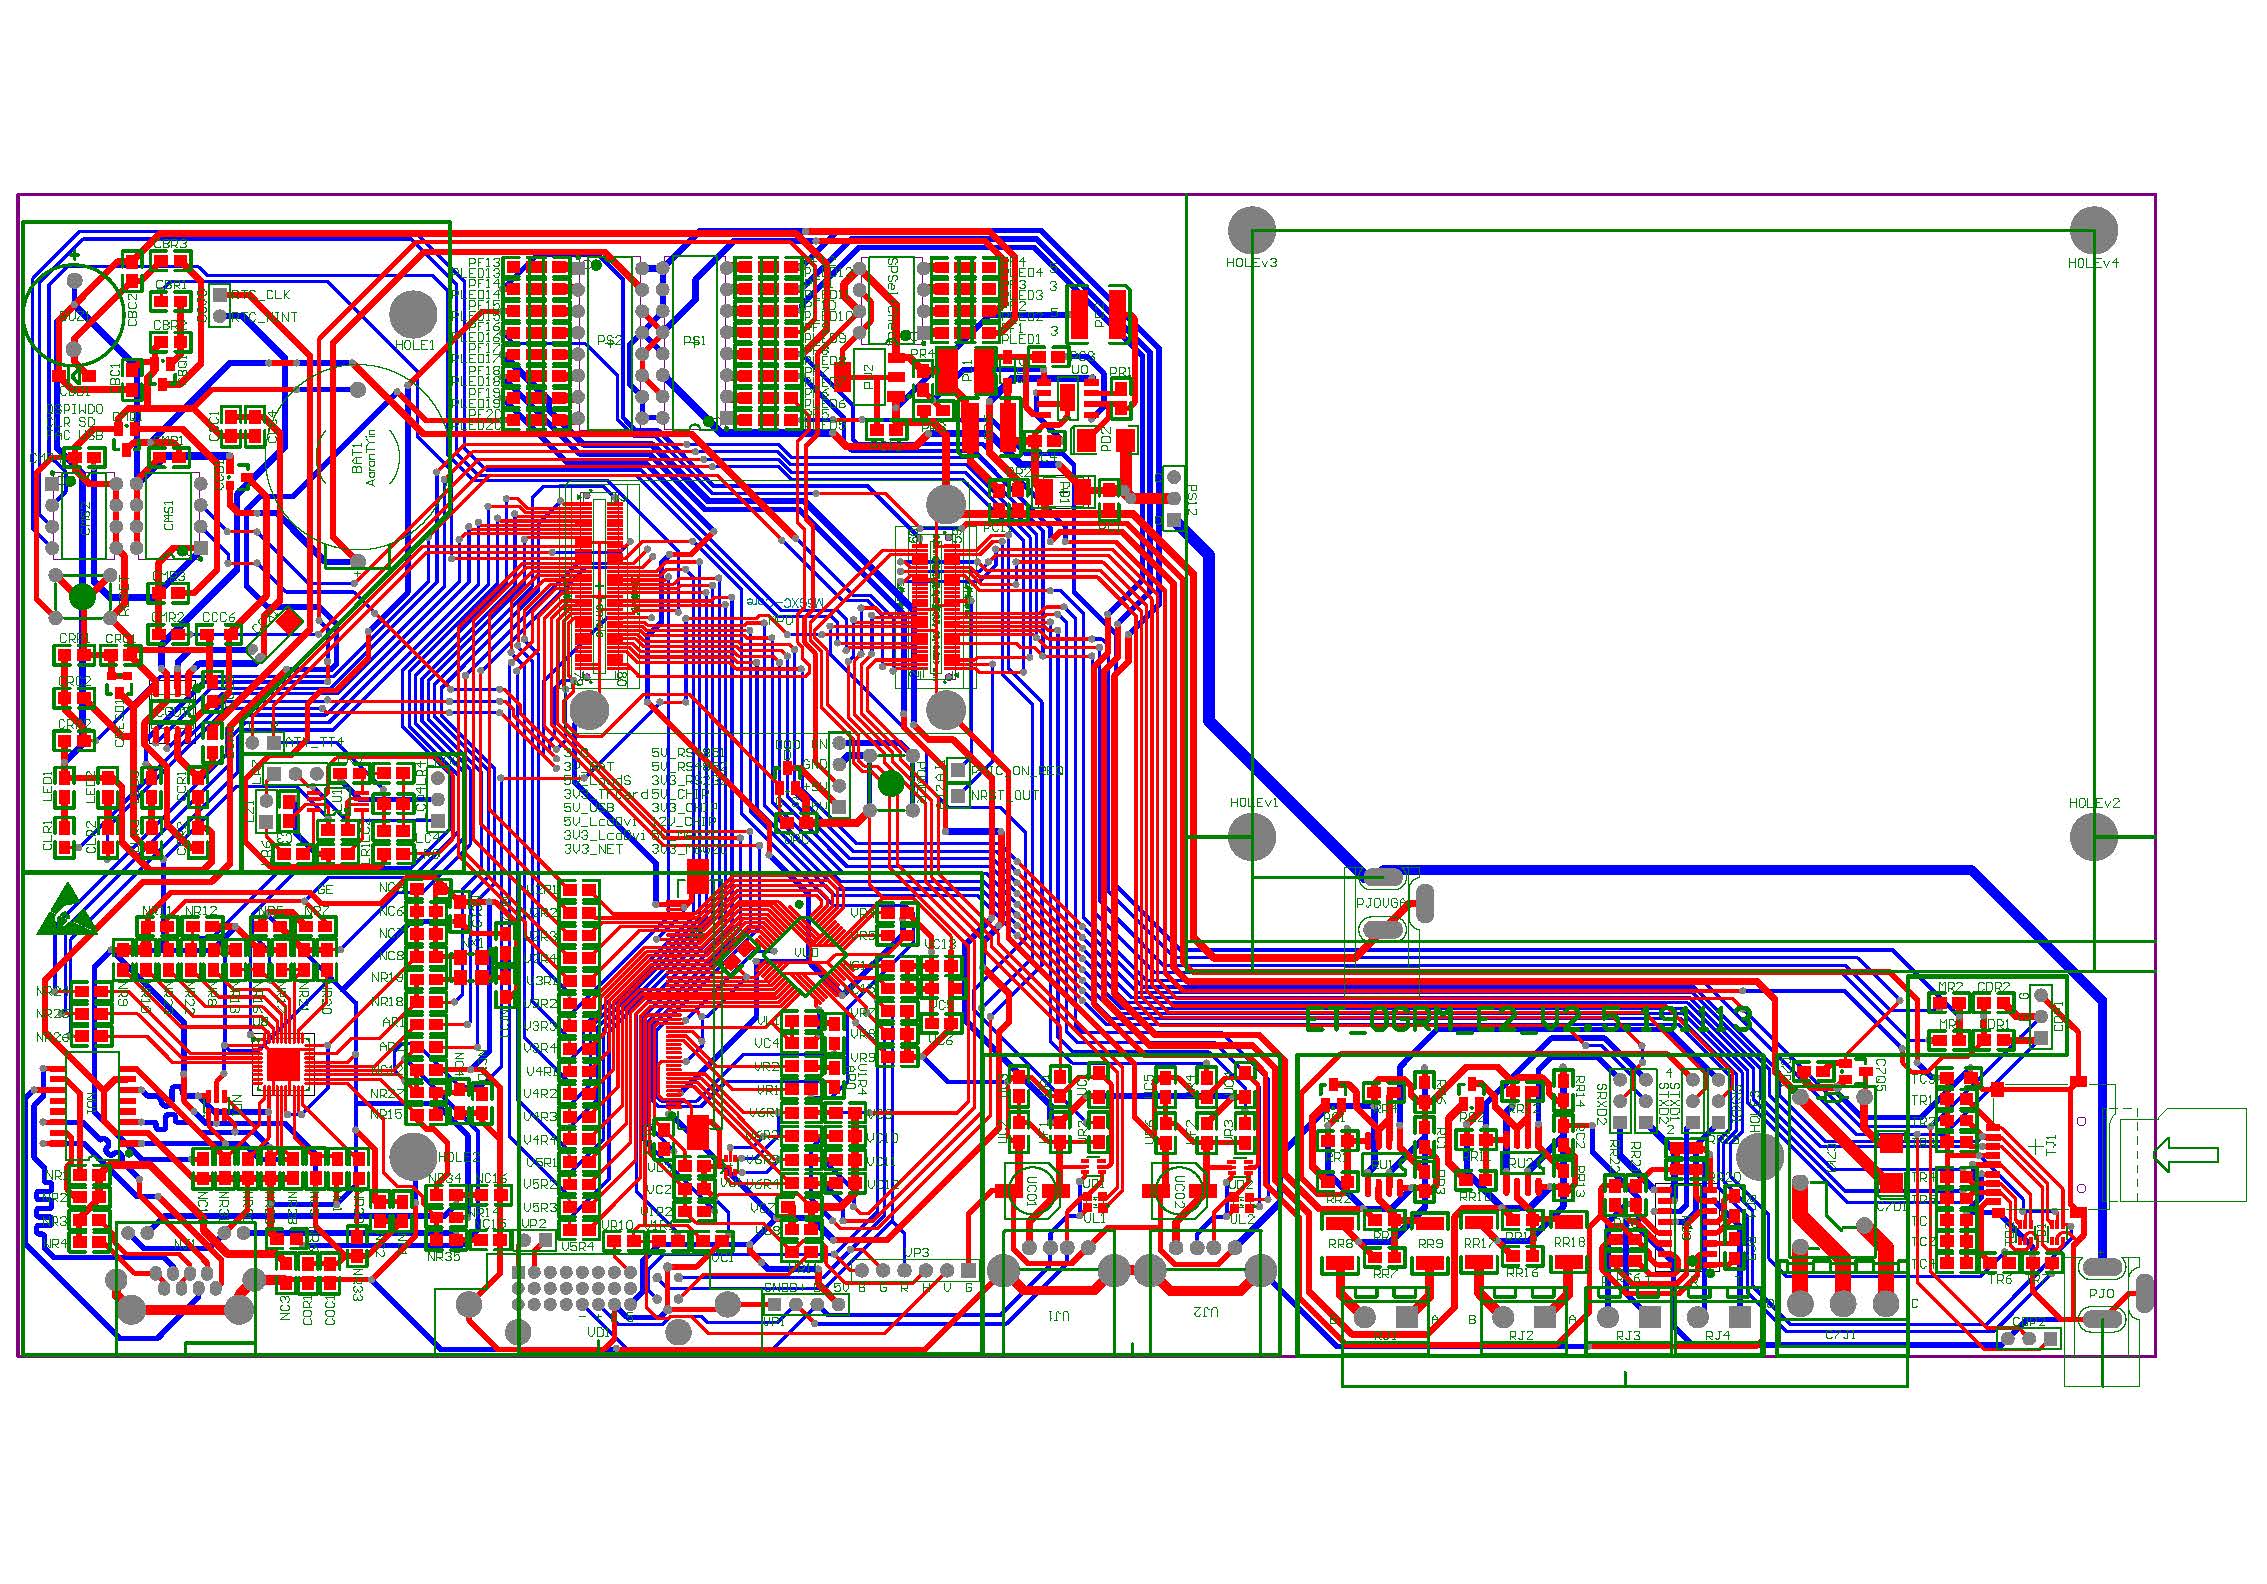
Task: Click the HOLE1 mounting hole
Action: (x=413, y=314)
